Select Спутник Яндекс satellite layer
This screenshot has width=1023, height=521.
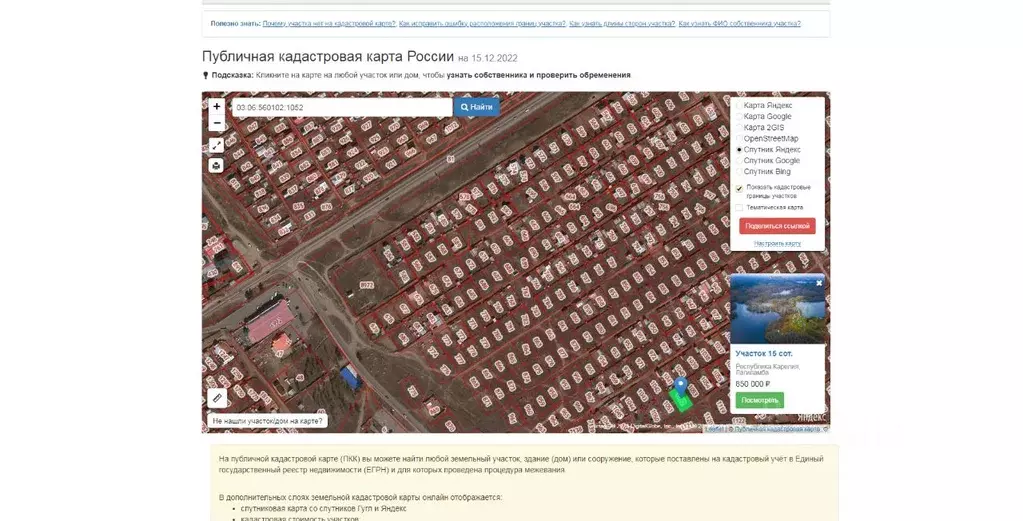(769, 149)
